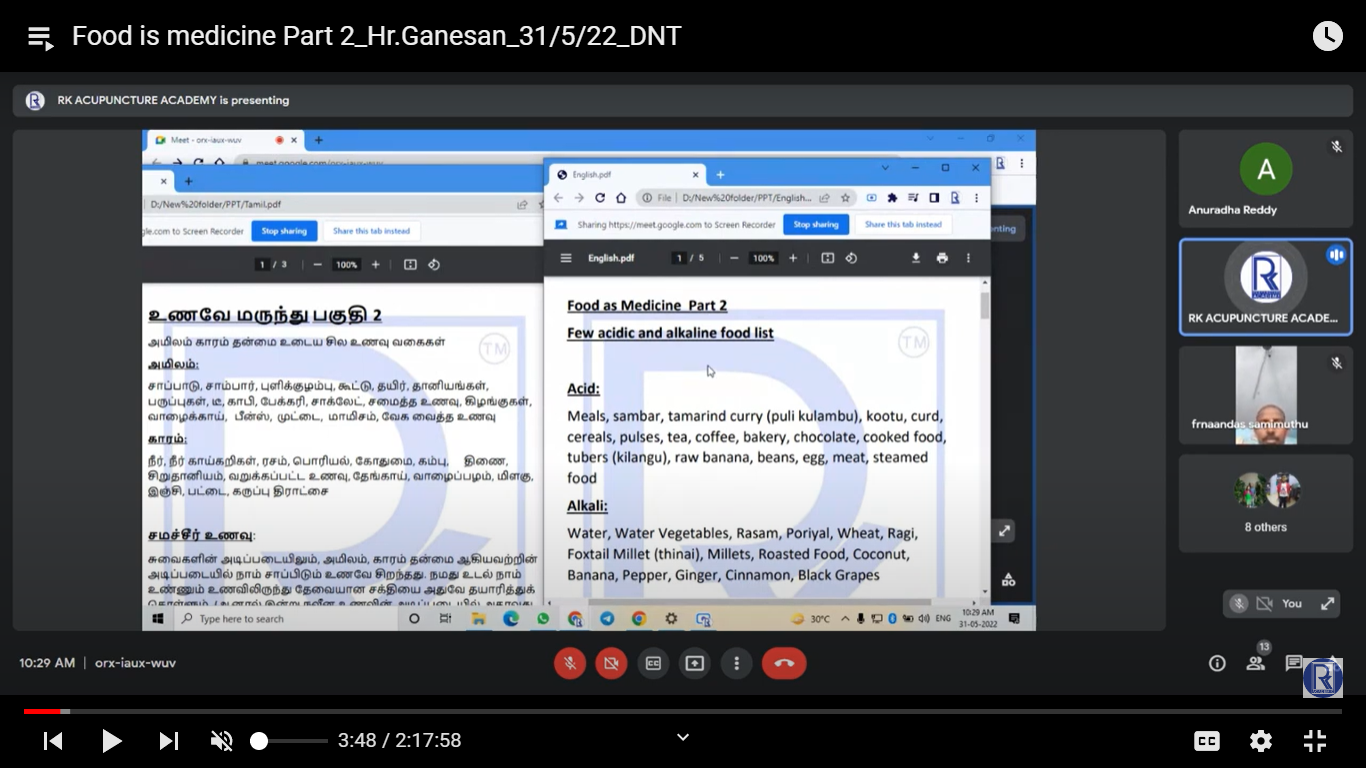Screen dimensions: 1366x768
Task: Click Share this tab instead
Action: click(x=902, y=225)
